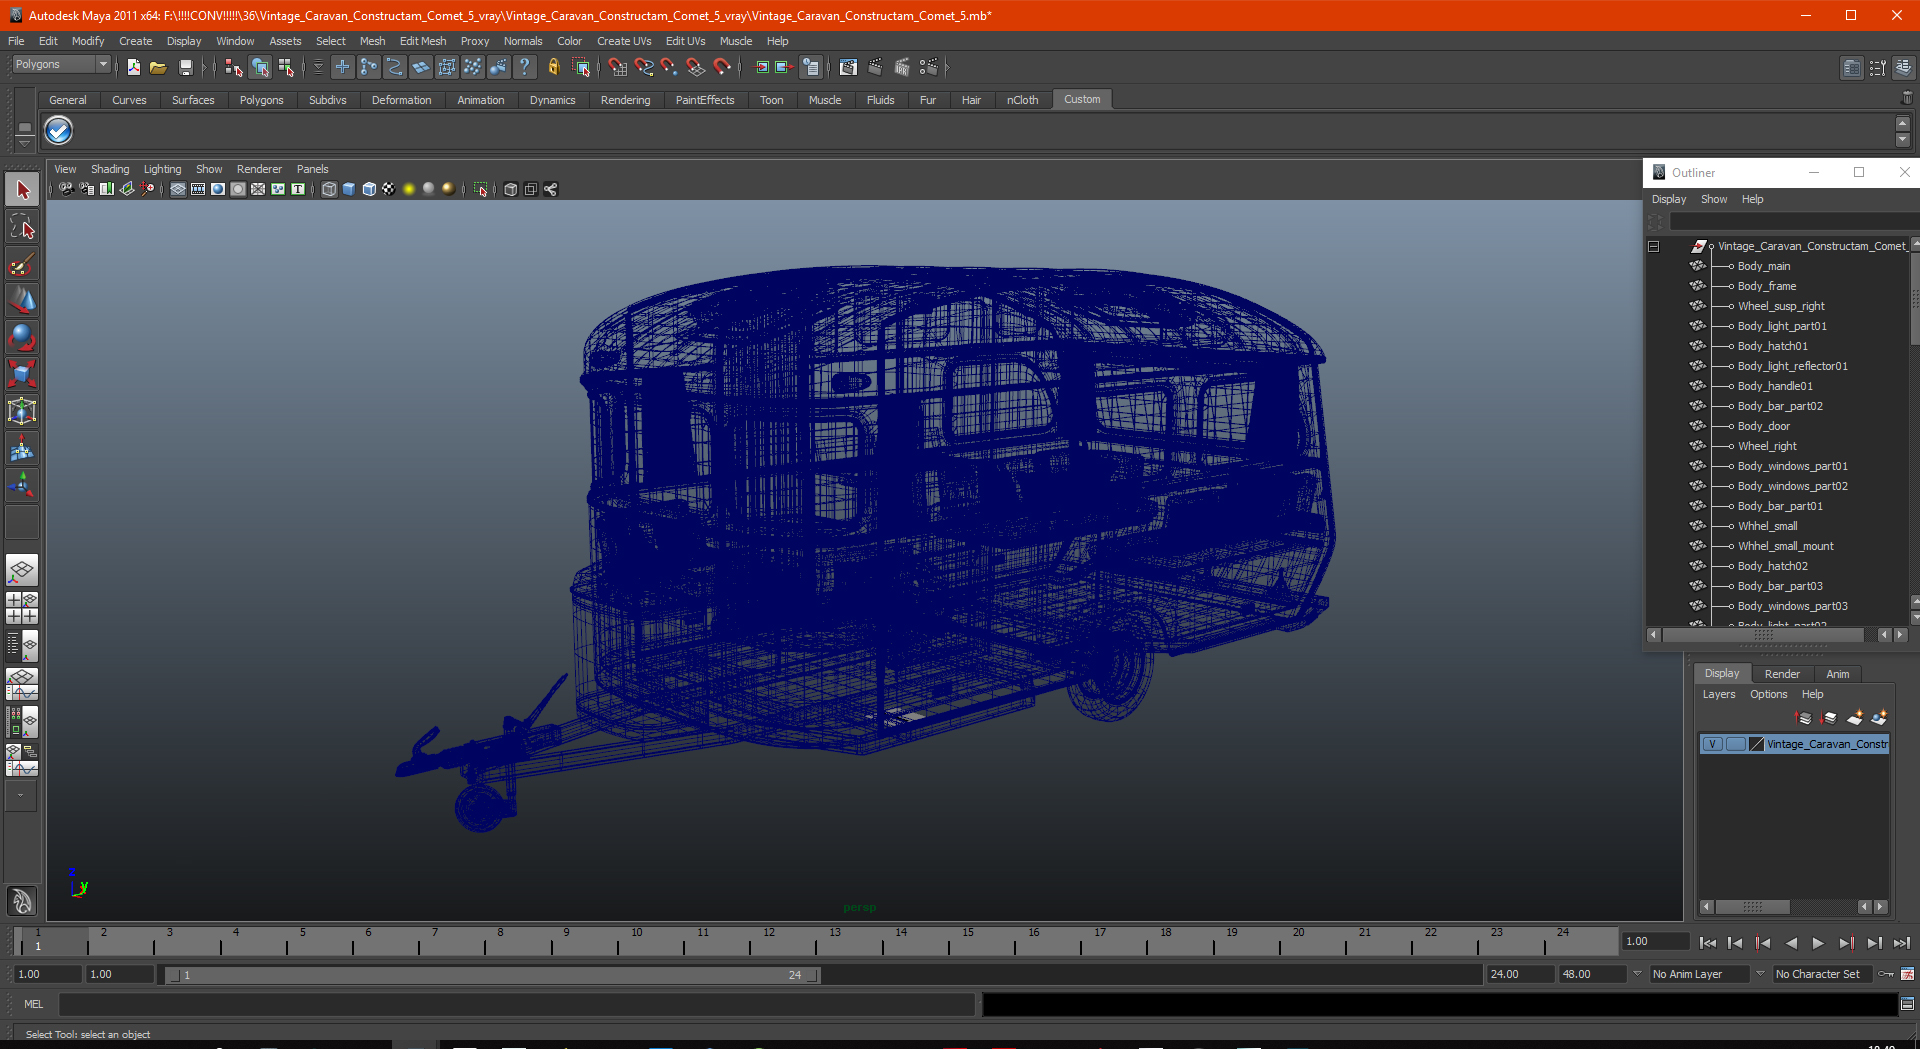The image size is (1920, 1049).
Task: Switch to single perspective view layout
Action: click(x=22, y=571)
